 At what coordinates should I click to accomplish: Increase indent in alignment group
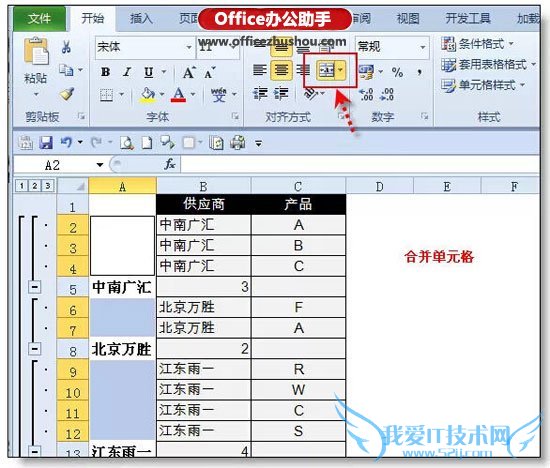point(281,94)
